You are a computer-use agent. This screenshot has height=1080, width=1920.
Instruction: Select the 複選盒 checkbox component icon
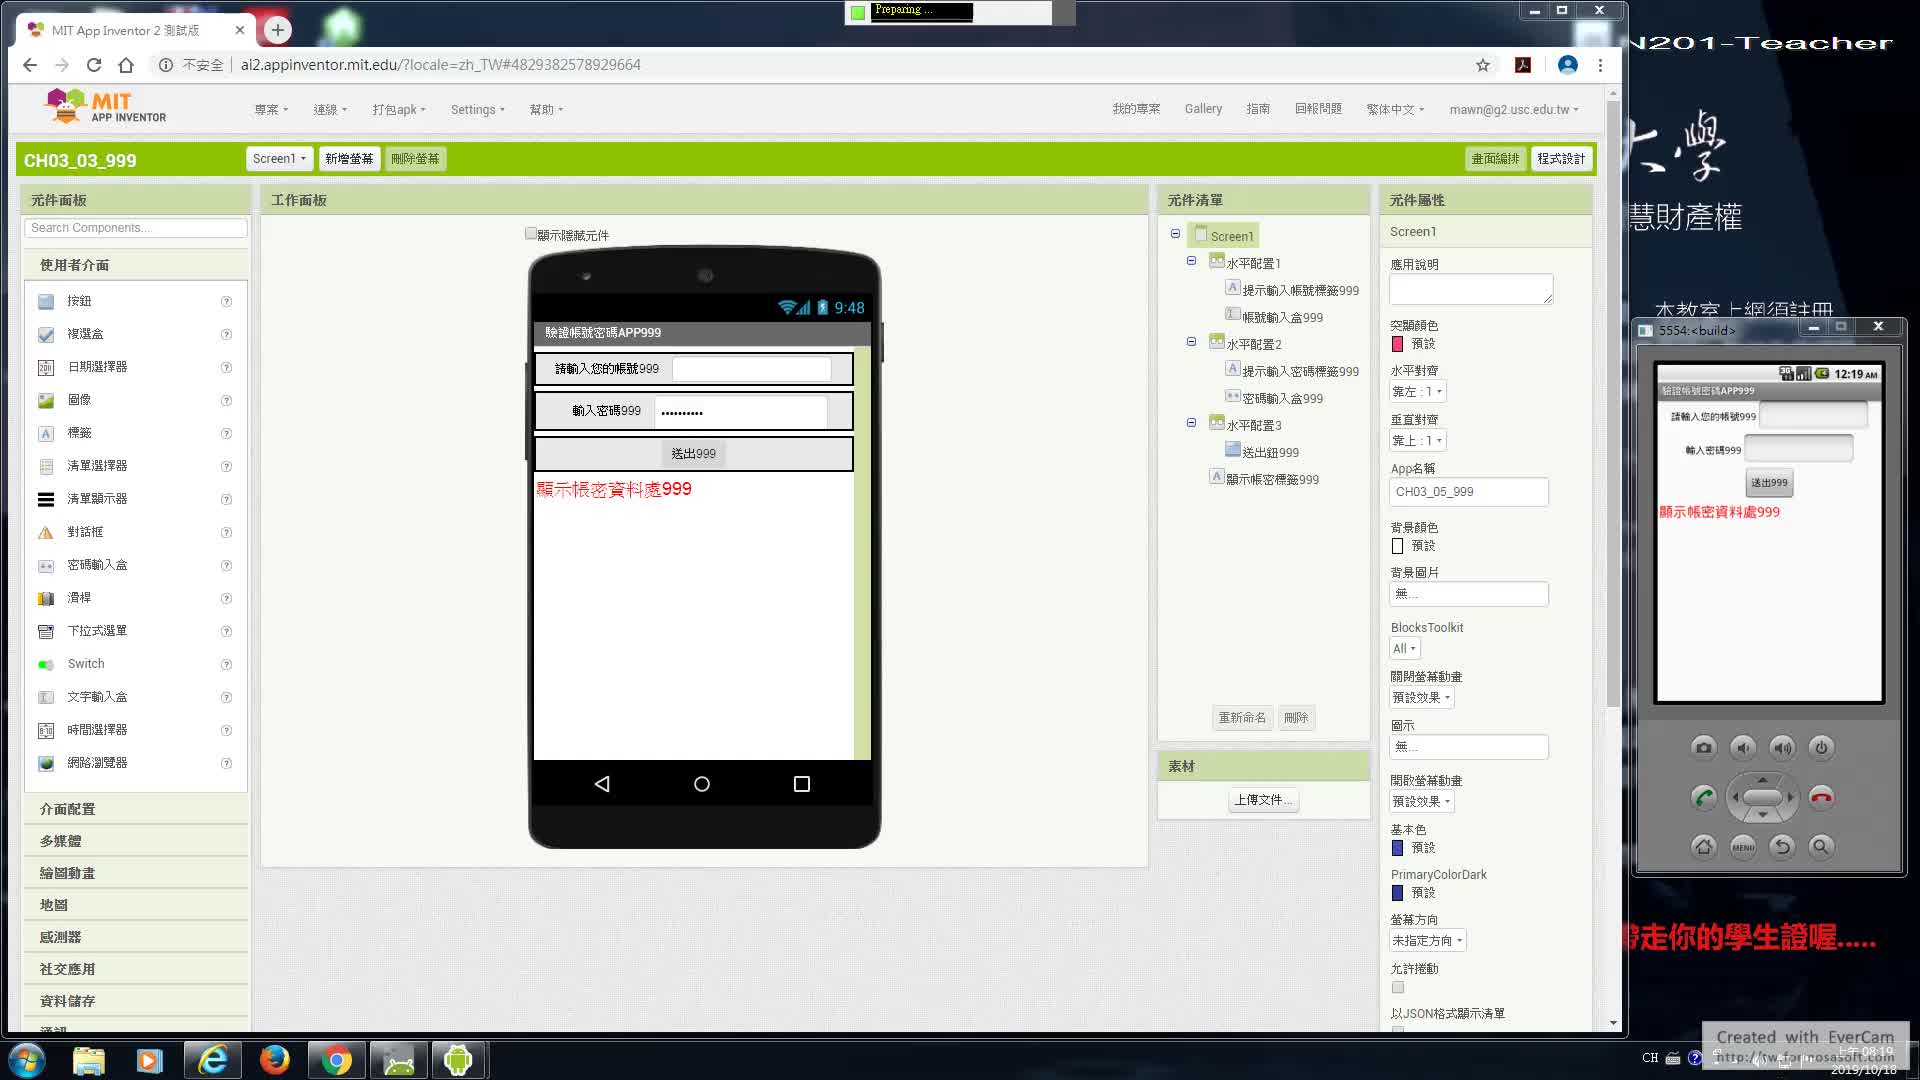tap(46, 334)
